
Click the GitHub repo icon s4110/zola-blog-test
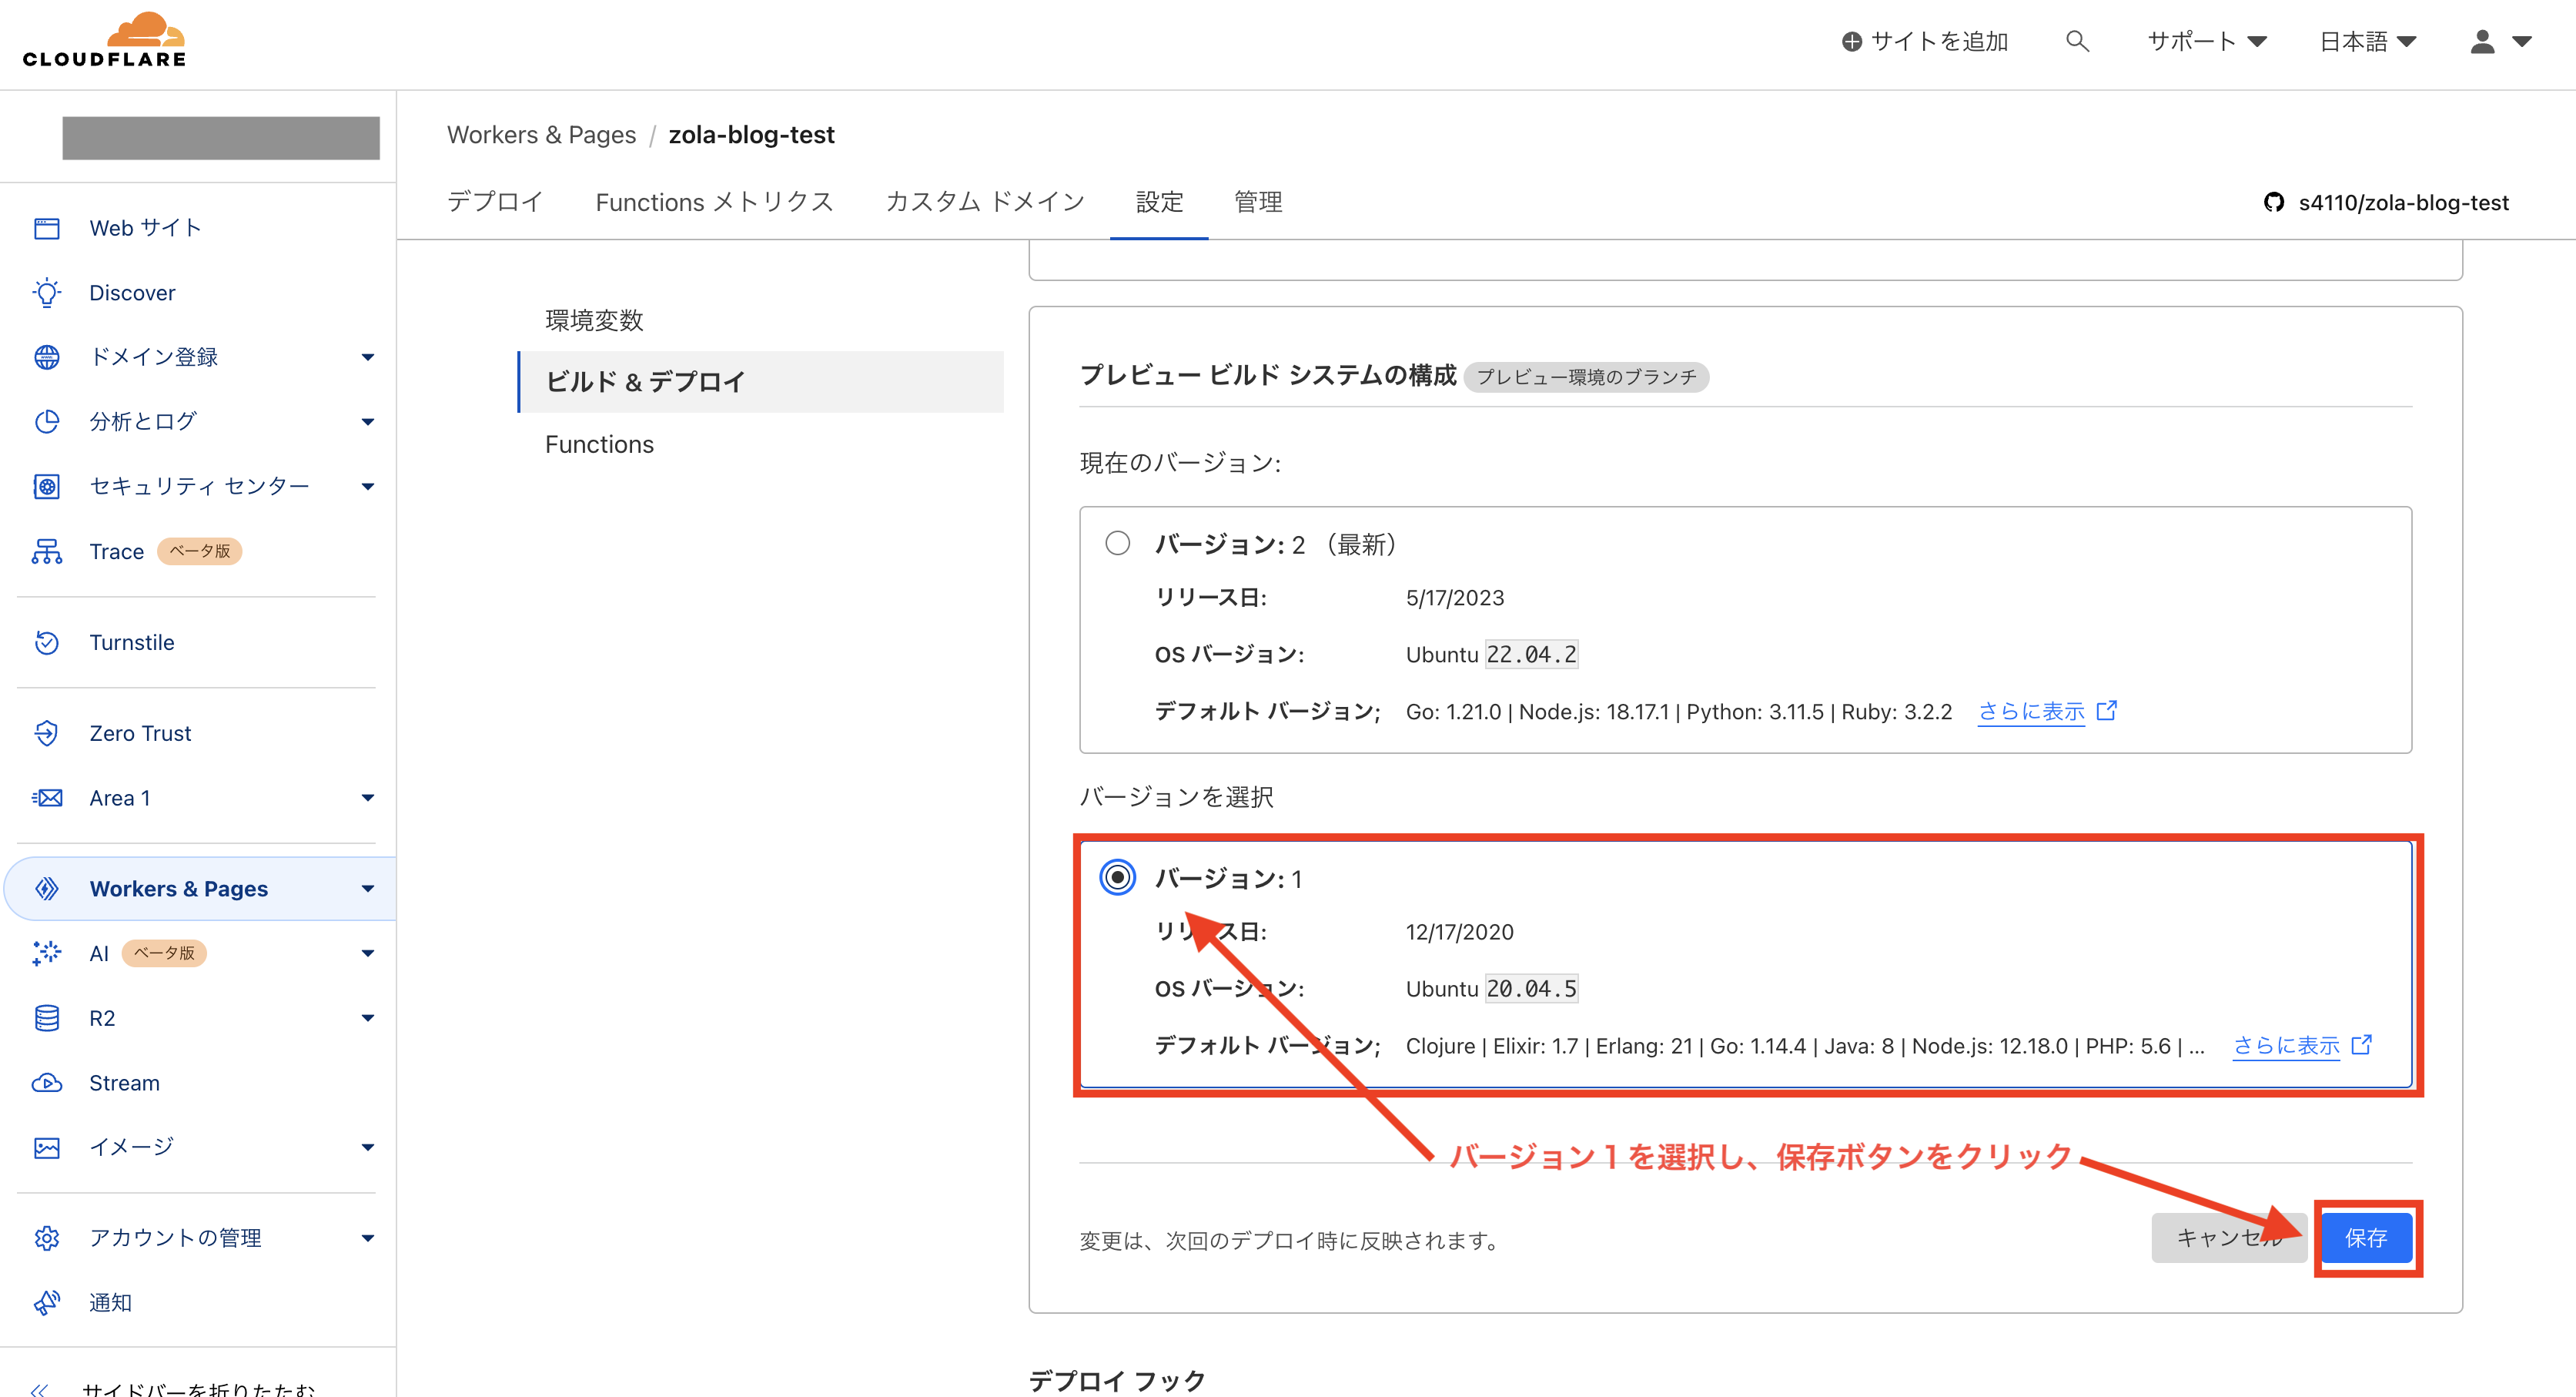pos(2274,202)
